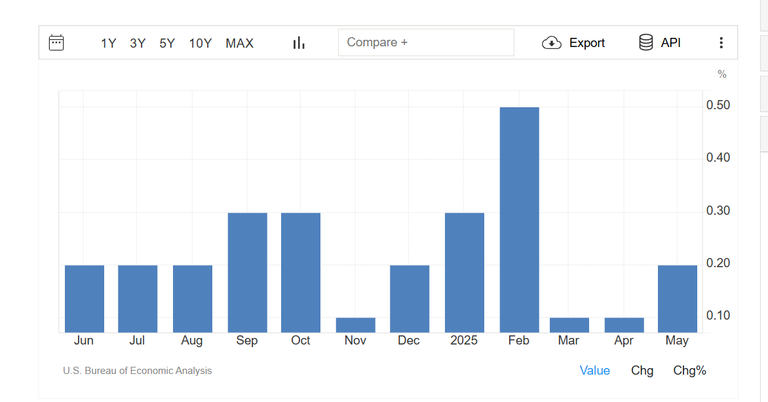
Task: Click the Feb bar at 0.50
Action: click(519, 220)
